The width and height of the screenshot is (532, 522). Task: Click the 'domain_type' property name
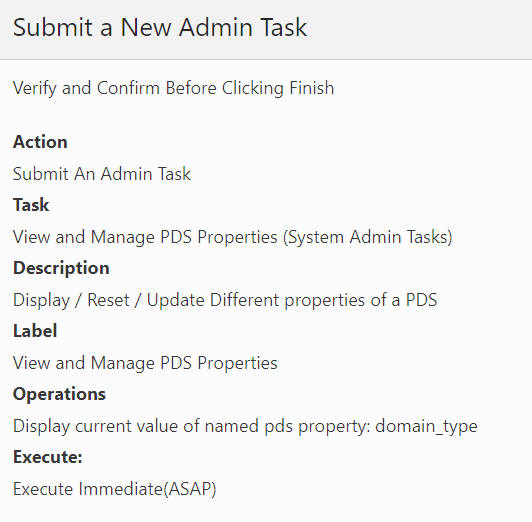pyautogui.click(x=426, y=426)
